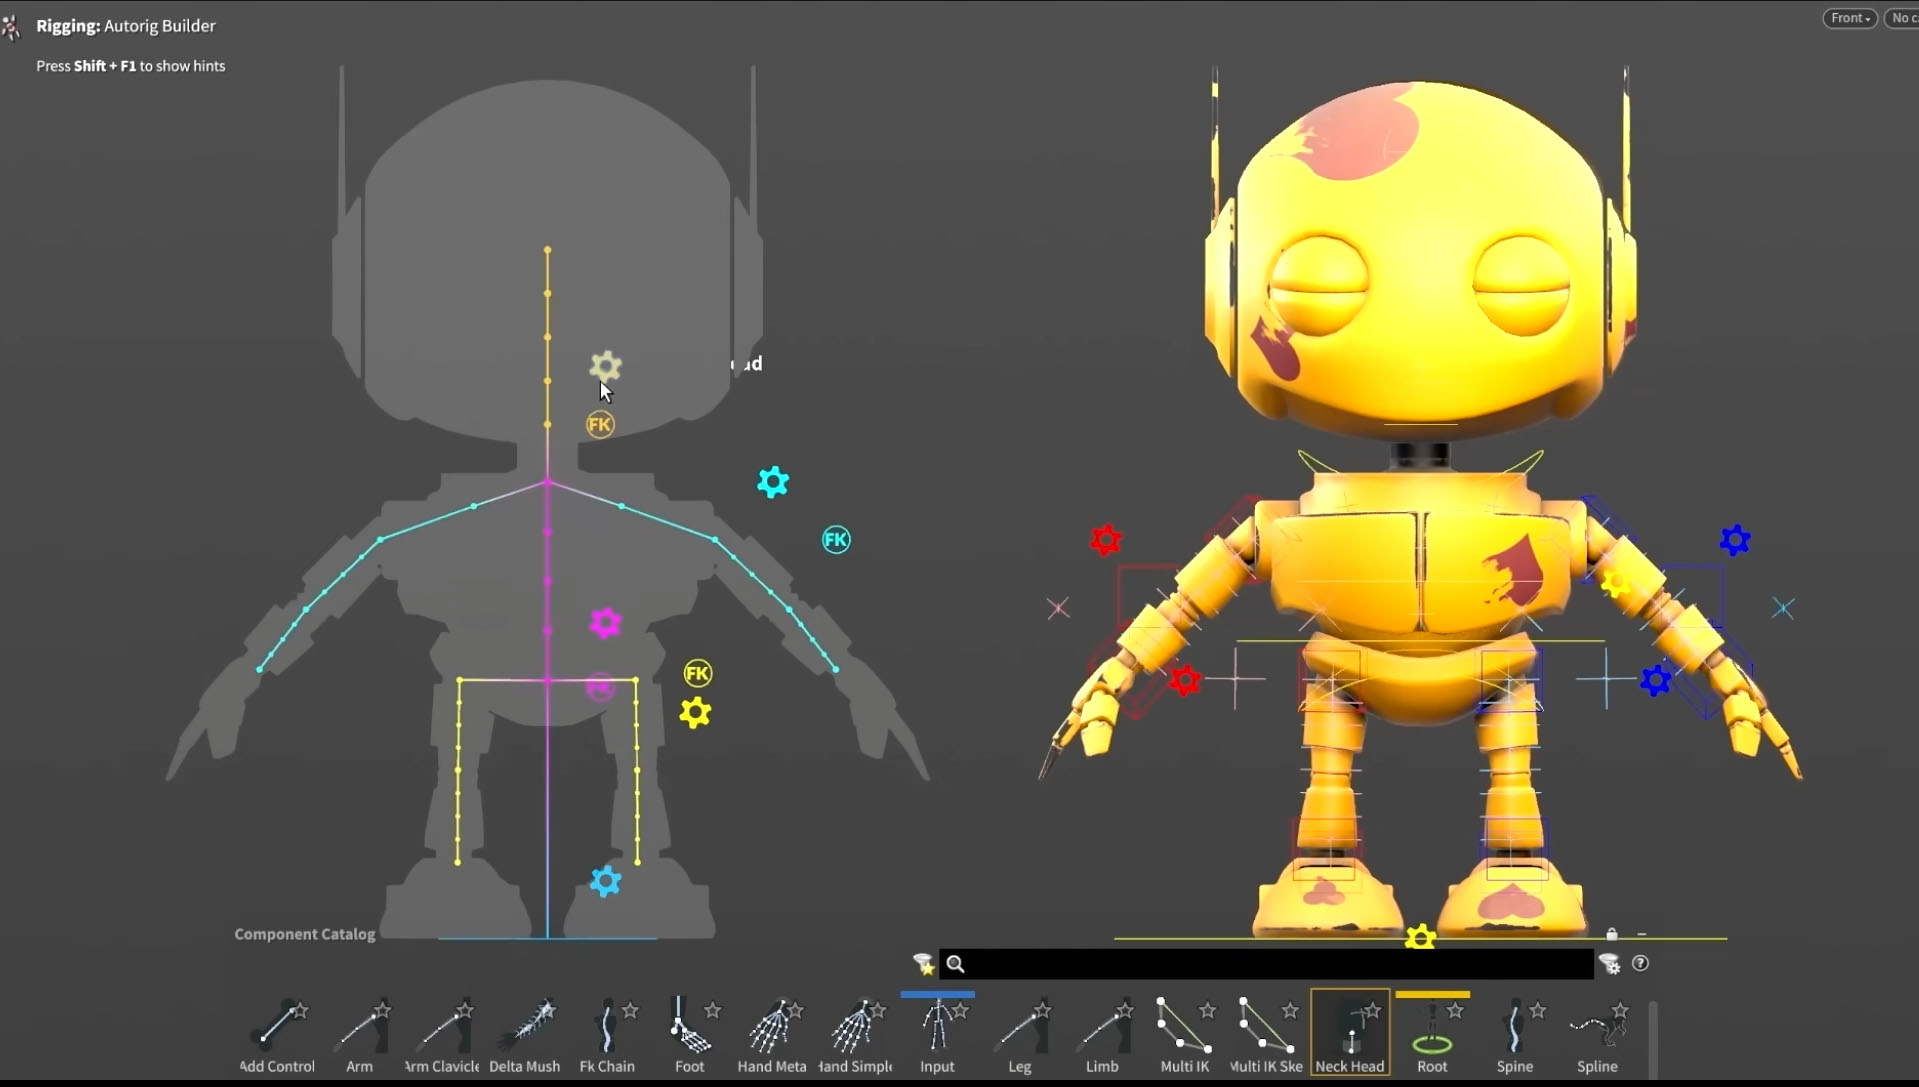Favorite the Foot component star
Viewport: 1919px width, 1087px height.
[713, 1010]
